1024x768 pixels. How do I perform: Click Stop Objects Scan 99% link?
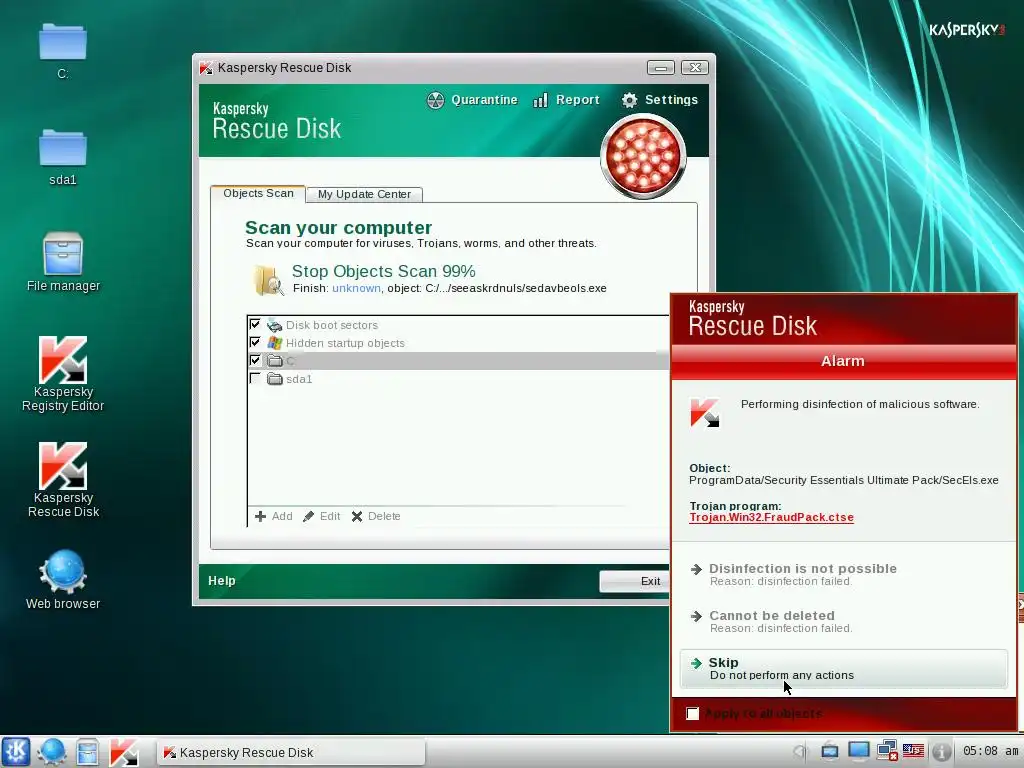click(383, 271)
